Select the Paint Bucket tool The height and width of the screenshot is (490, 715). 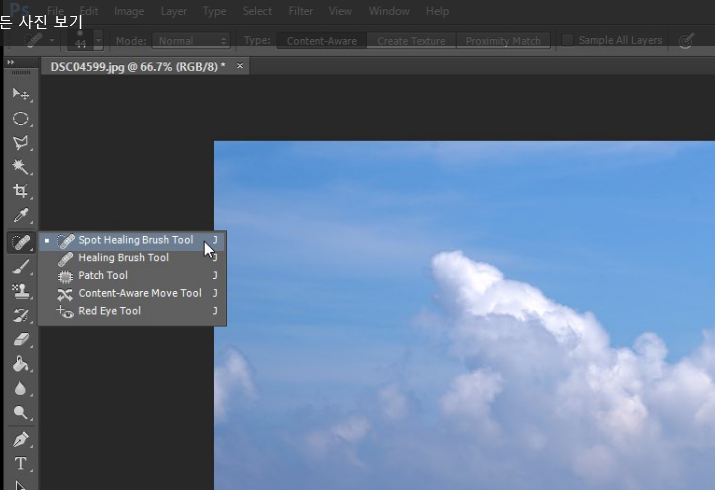[x=21, y=364]
